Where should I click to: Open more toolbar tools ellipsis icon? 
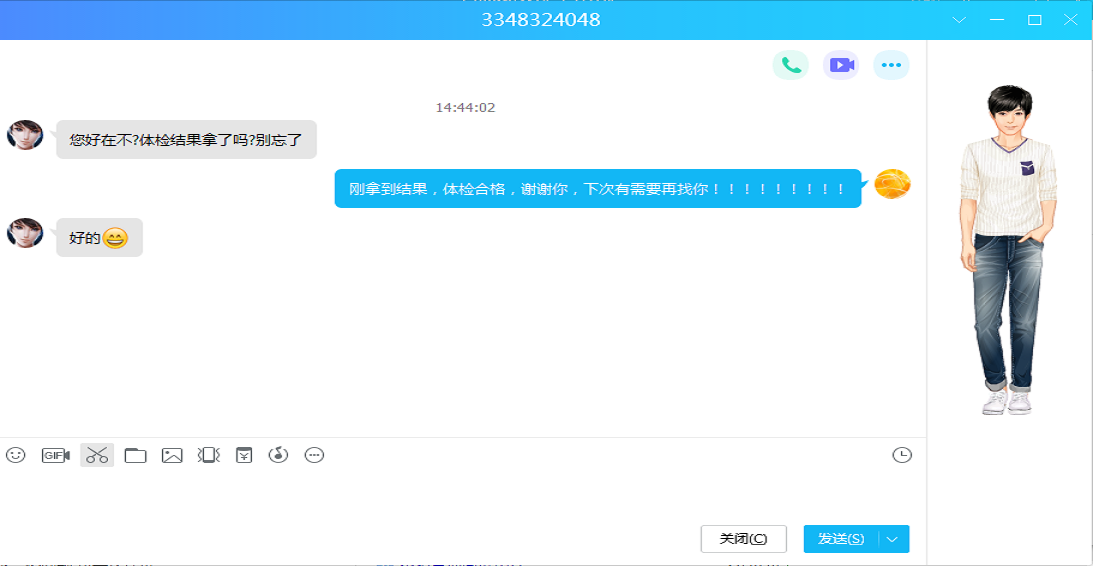coord(315,455)
